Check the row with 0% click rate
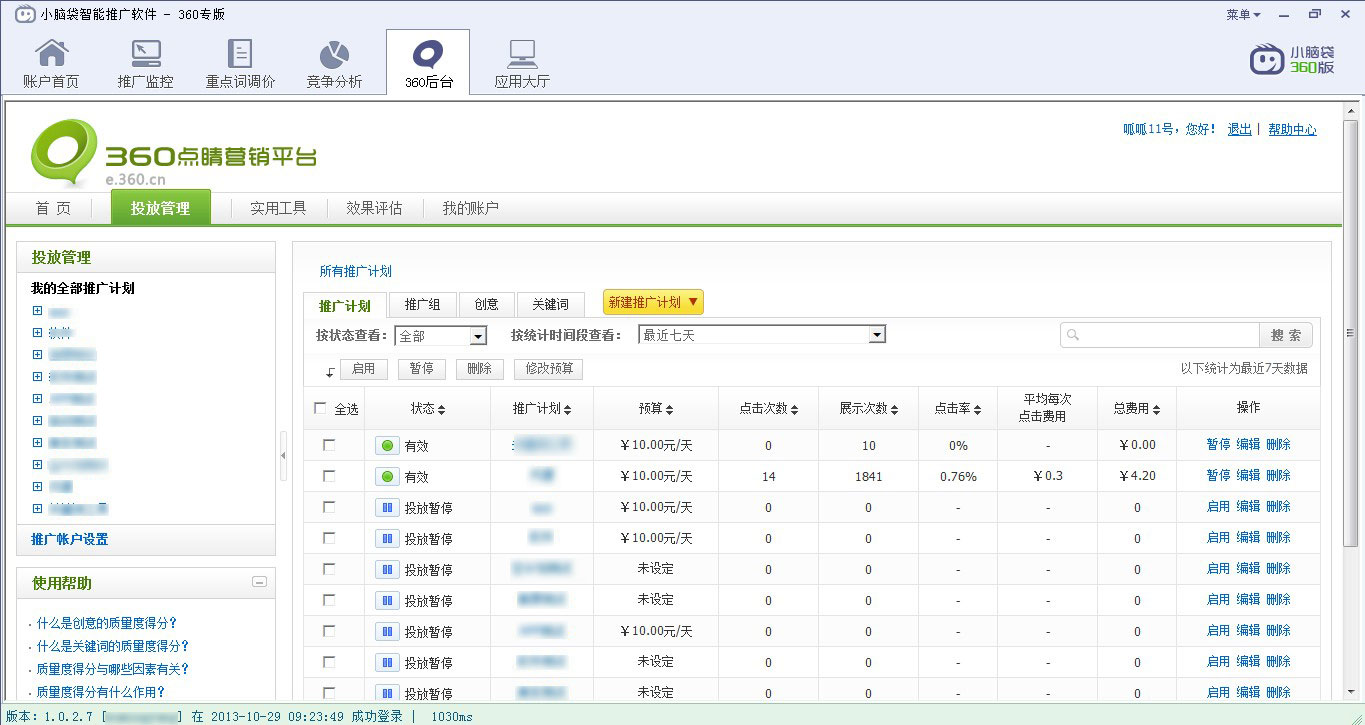 tap(329, 446)
